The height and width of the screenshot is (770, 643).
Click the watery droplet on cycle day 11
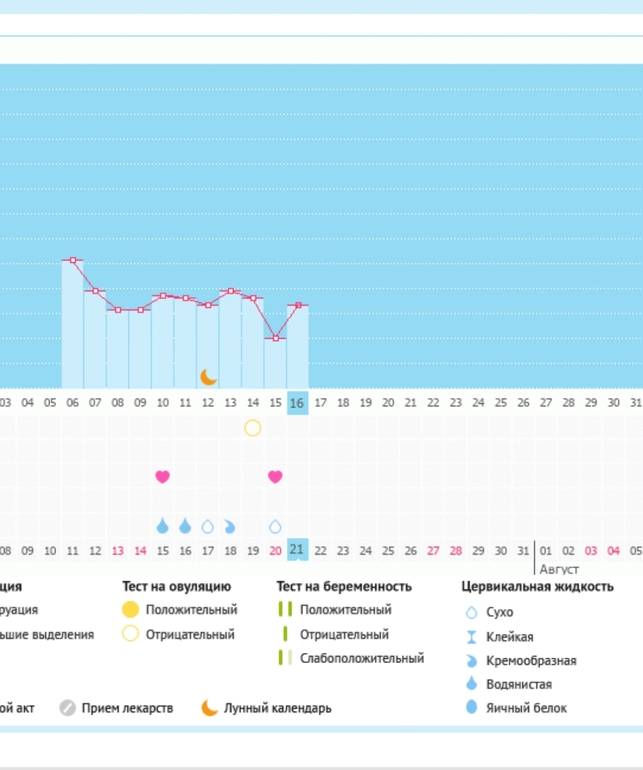tap(185, 526)
